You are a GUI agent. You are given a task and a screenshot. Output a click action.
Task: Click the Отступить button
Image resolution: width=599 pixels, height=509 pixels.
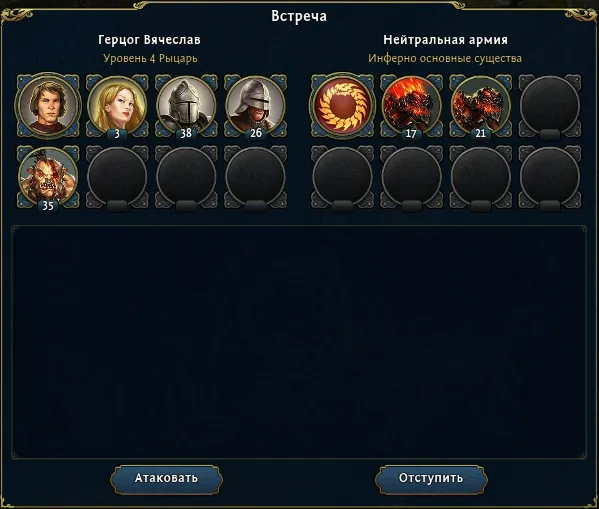point(431,478)
